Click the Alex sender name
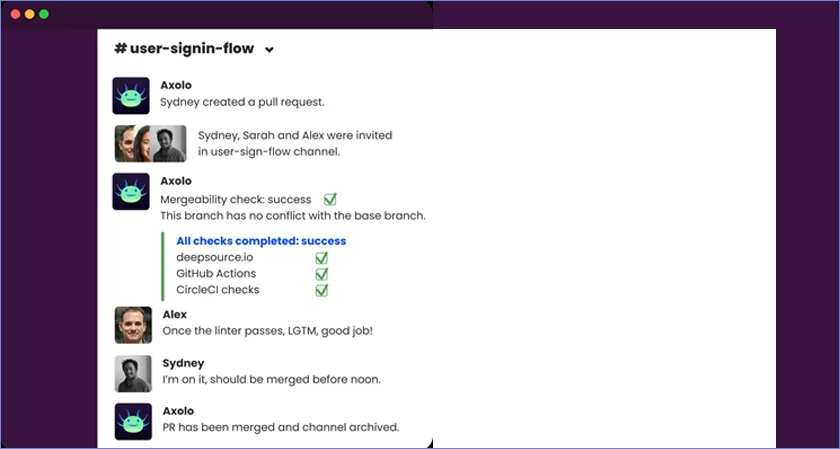This screenshot has width=840, height=449. 175,314
